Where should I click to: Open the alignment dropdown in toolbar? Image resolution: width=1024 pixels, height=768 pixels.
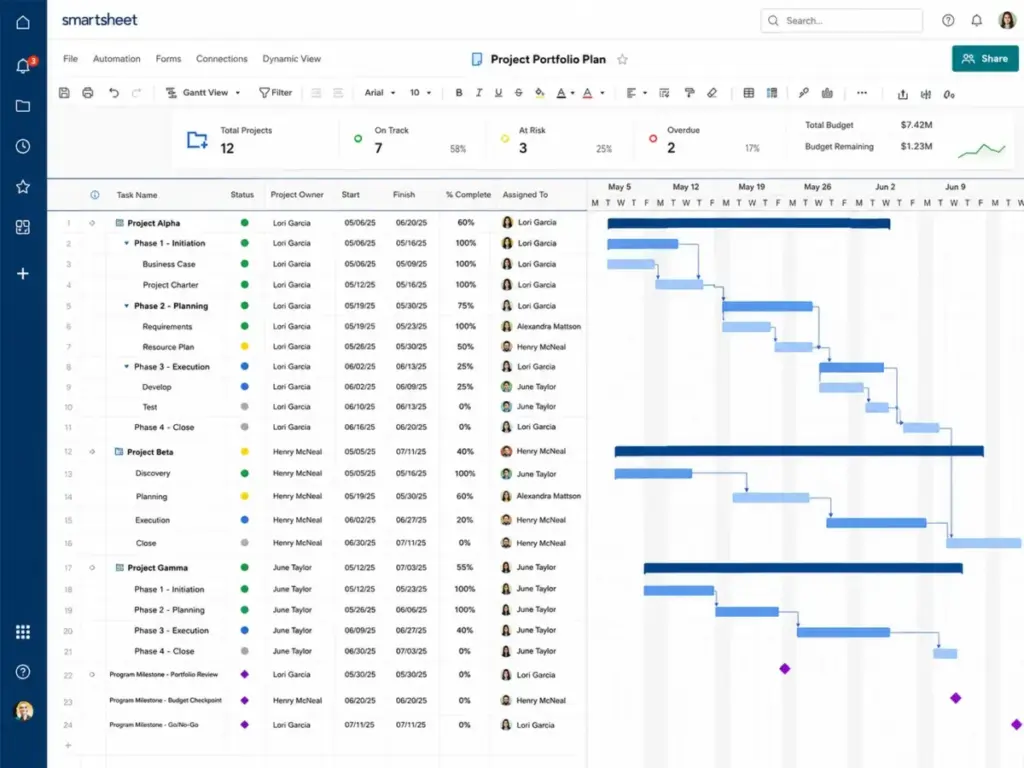(636, 93)
